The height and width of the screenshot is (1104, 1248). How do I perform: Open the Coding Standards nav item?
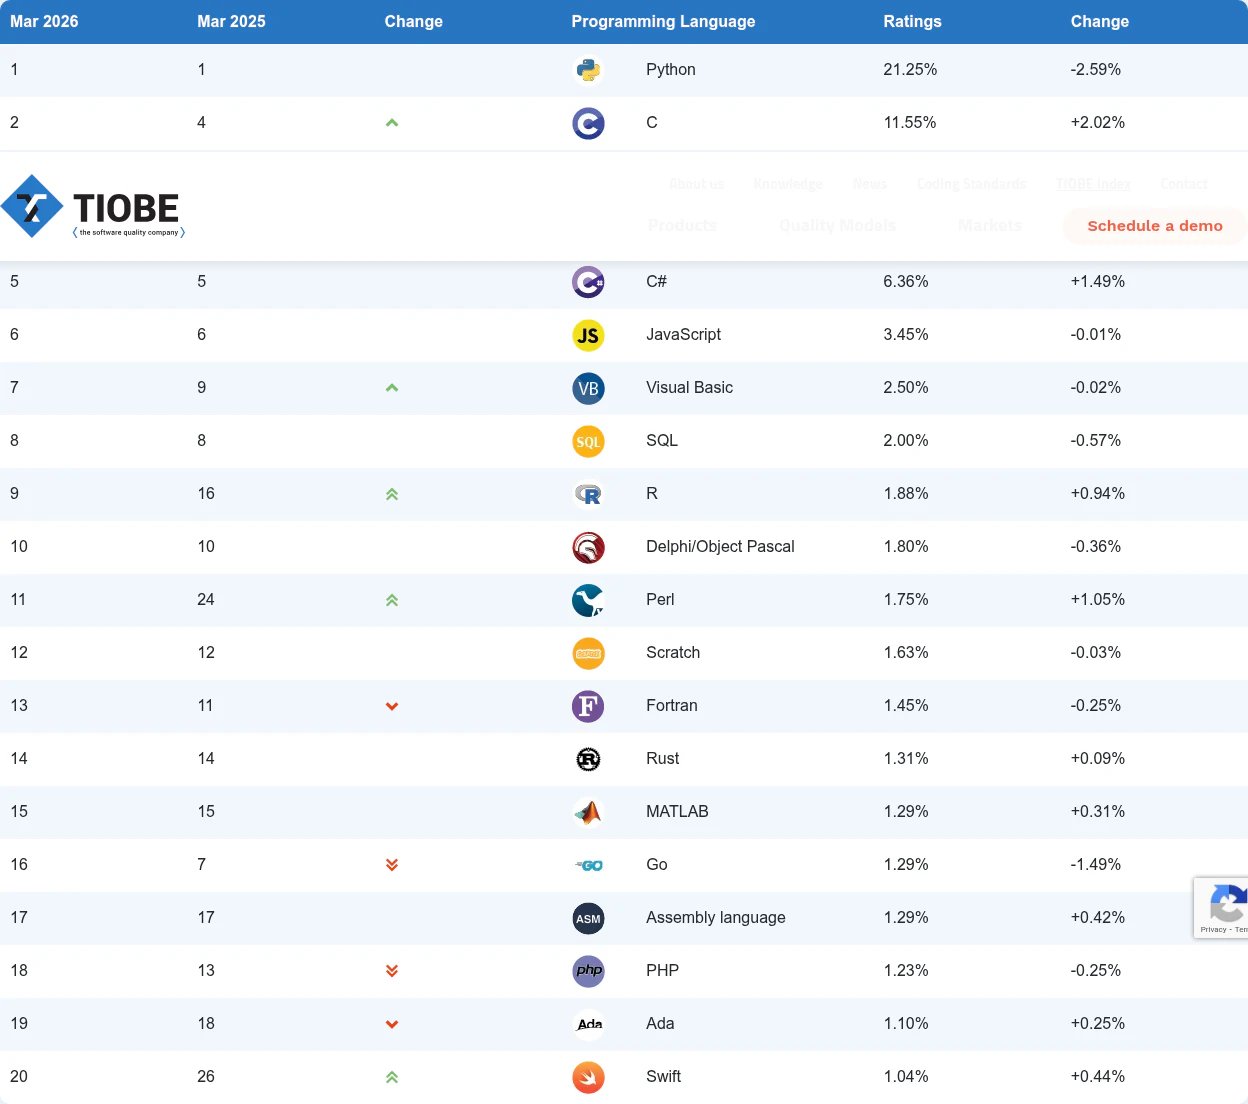tap(972, 184)
